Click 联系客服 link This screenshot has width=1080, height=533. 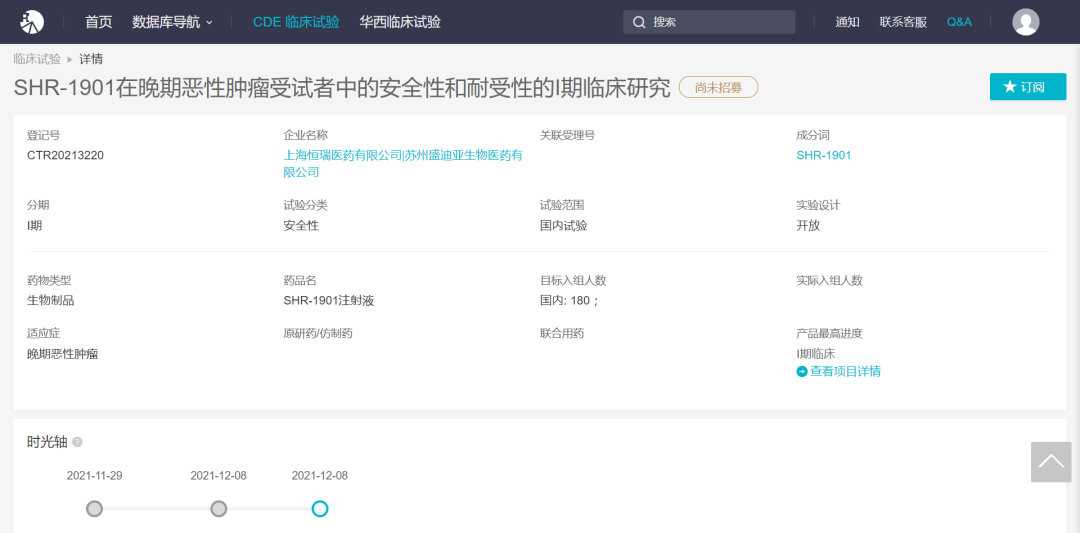coord(903,22)
